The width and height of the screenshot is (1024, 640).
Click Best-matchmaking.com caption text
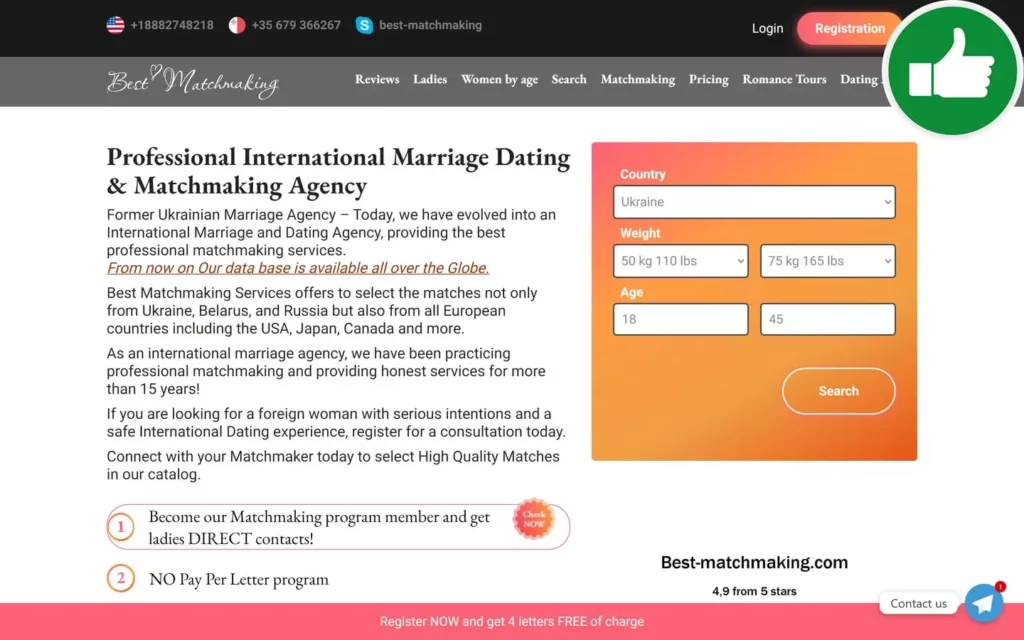[x=754, y=562]
